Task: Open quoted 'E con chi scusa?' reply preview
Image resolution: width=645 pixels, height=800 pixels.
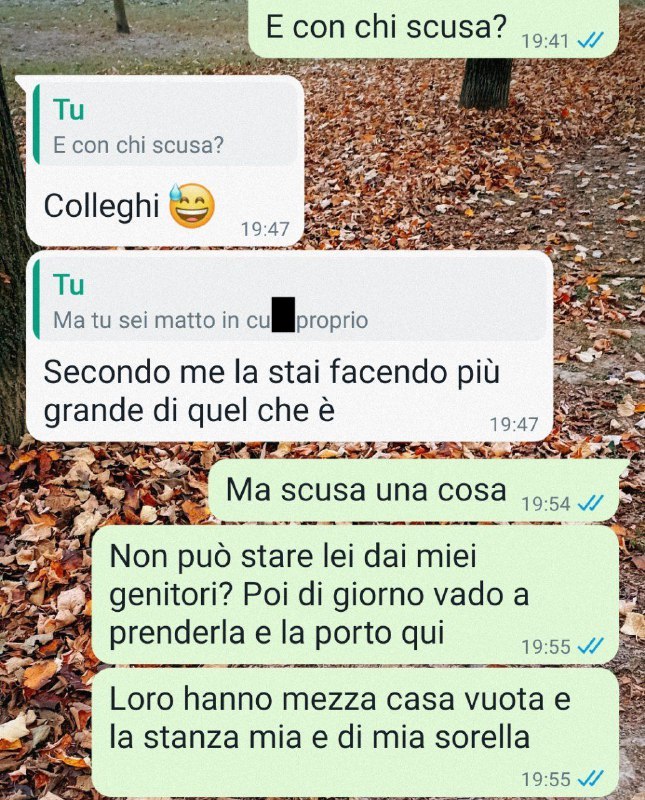Action: tap(165, 124)
